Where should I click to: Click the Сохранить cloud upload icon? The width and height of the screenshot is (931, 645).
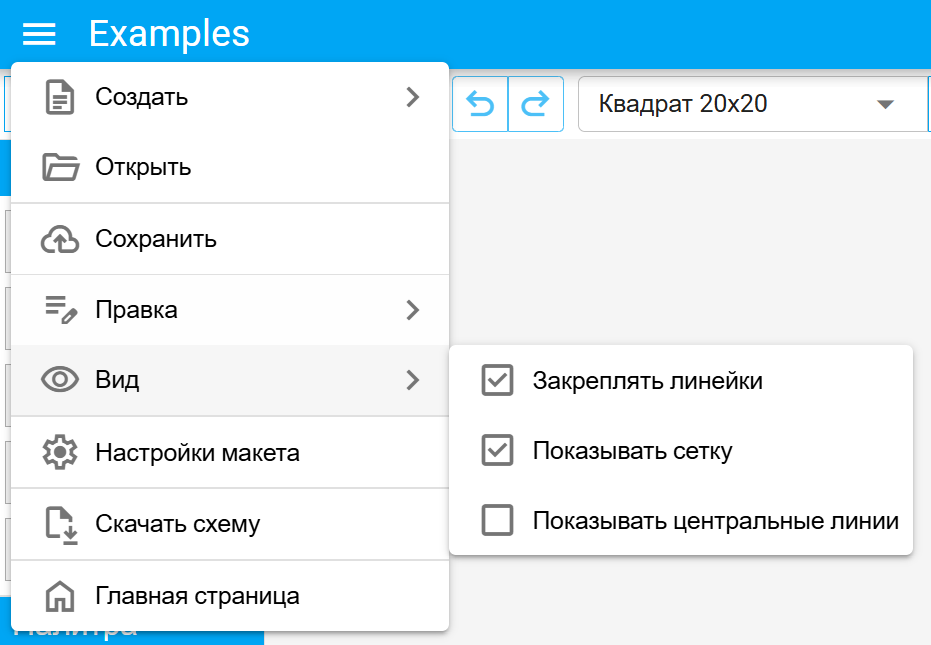click(60, 238)
